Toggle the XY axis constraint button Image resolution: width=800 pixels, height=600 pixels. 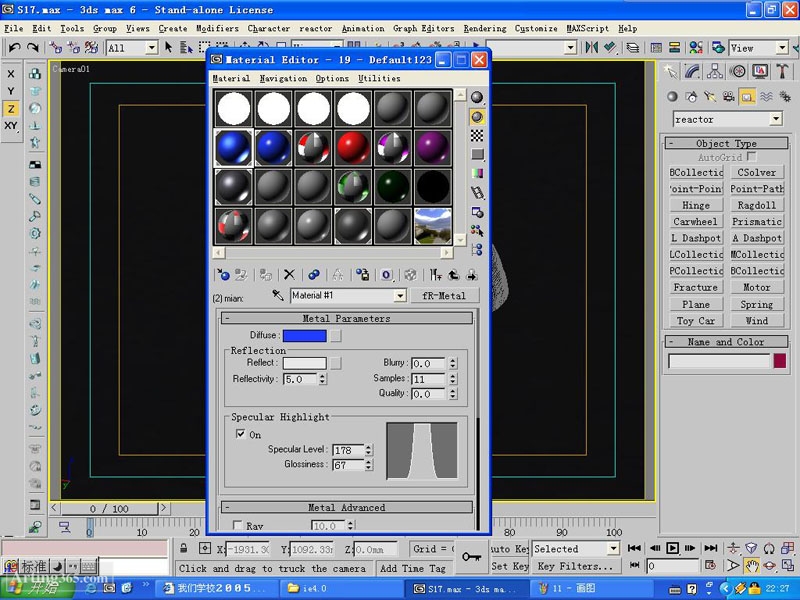[11, 126]
